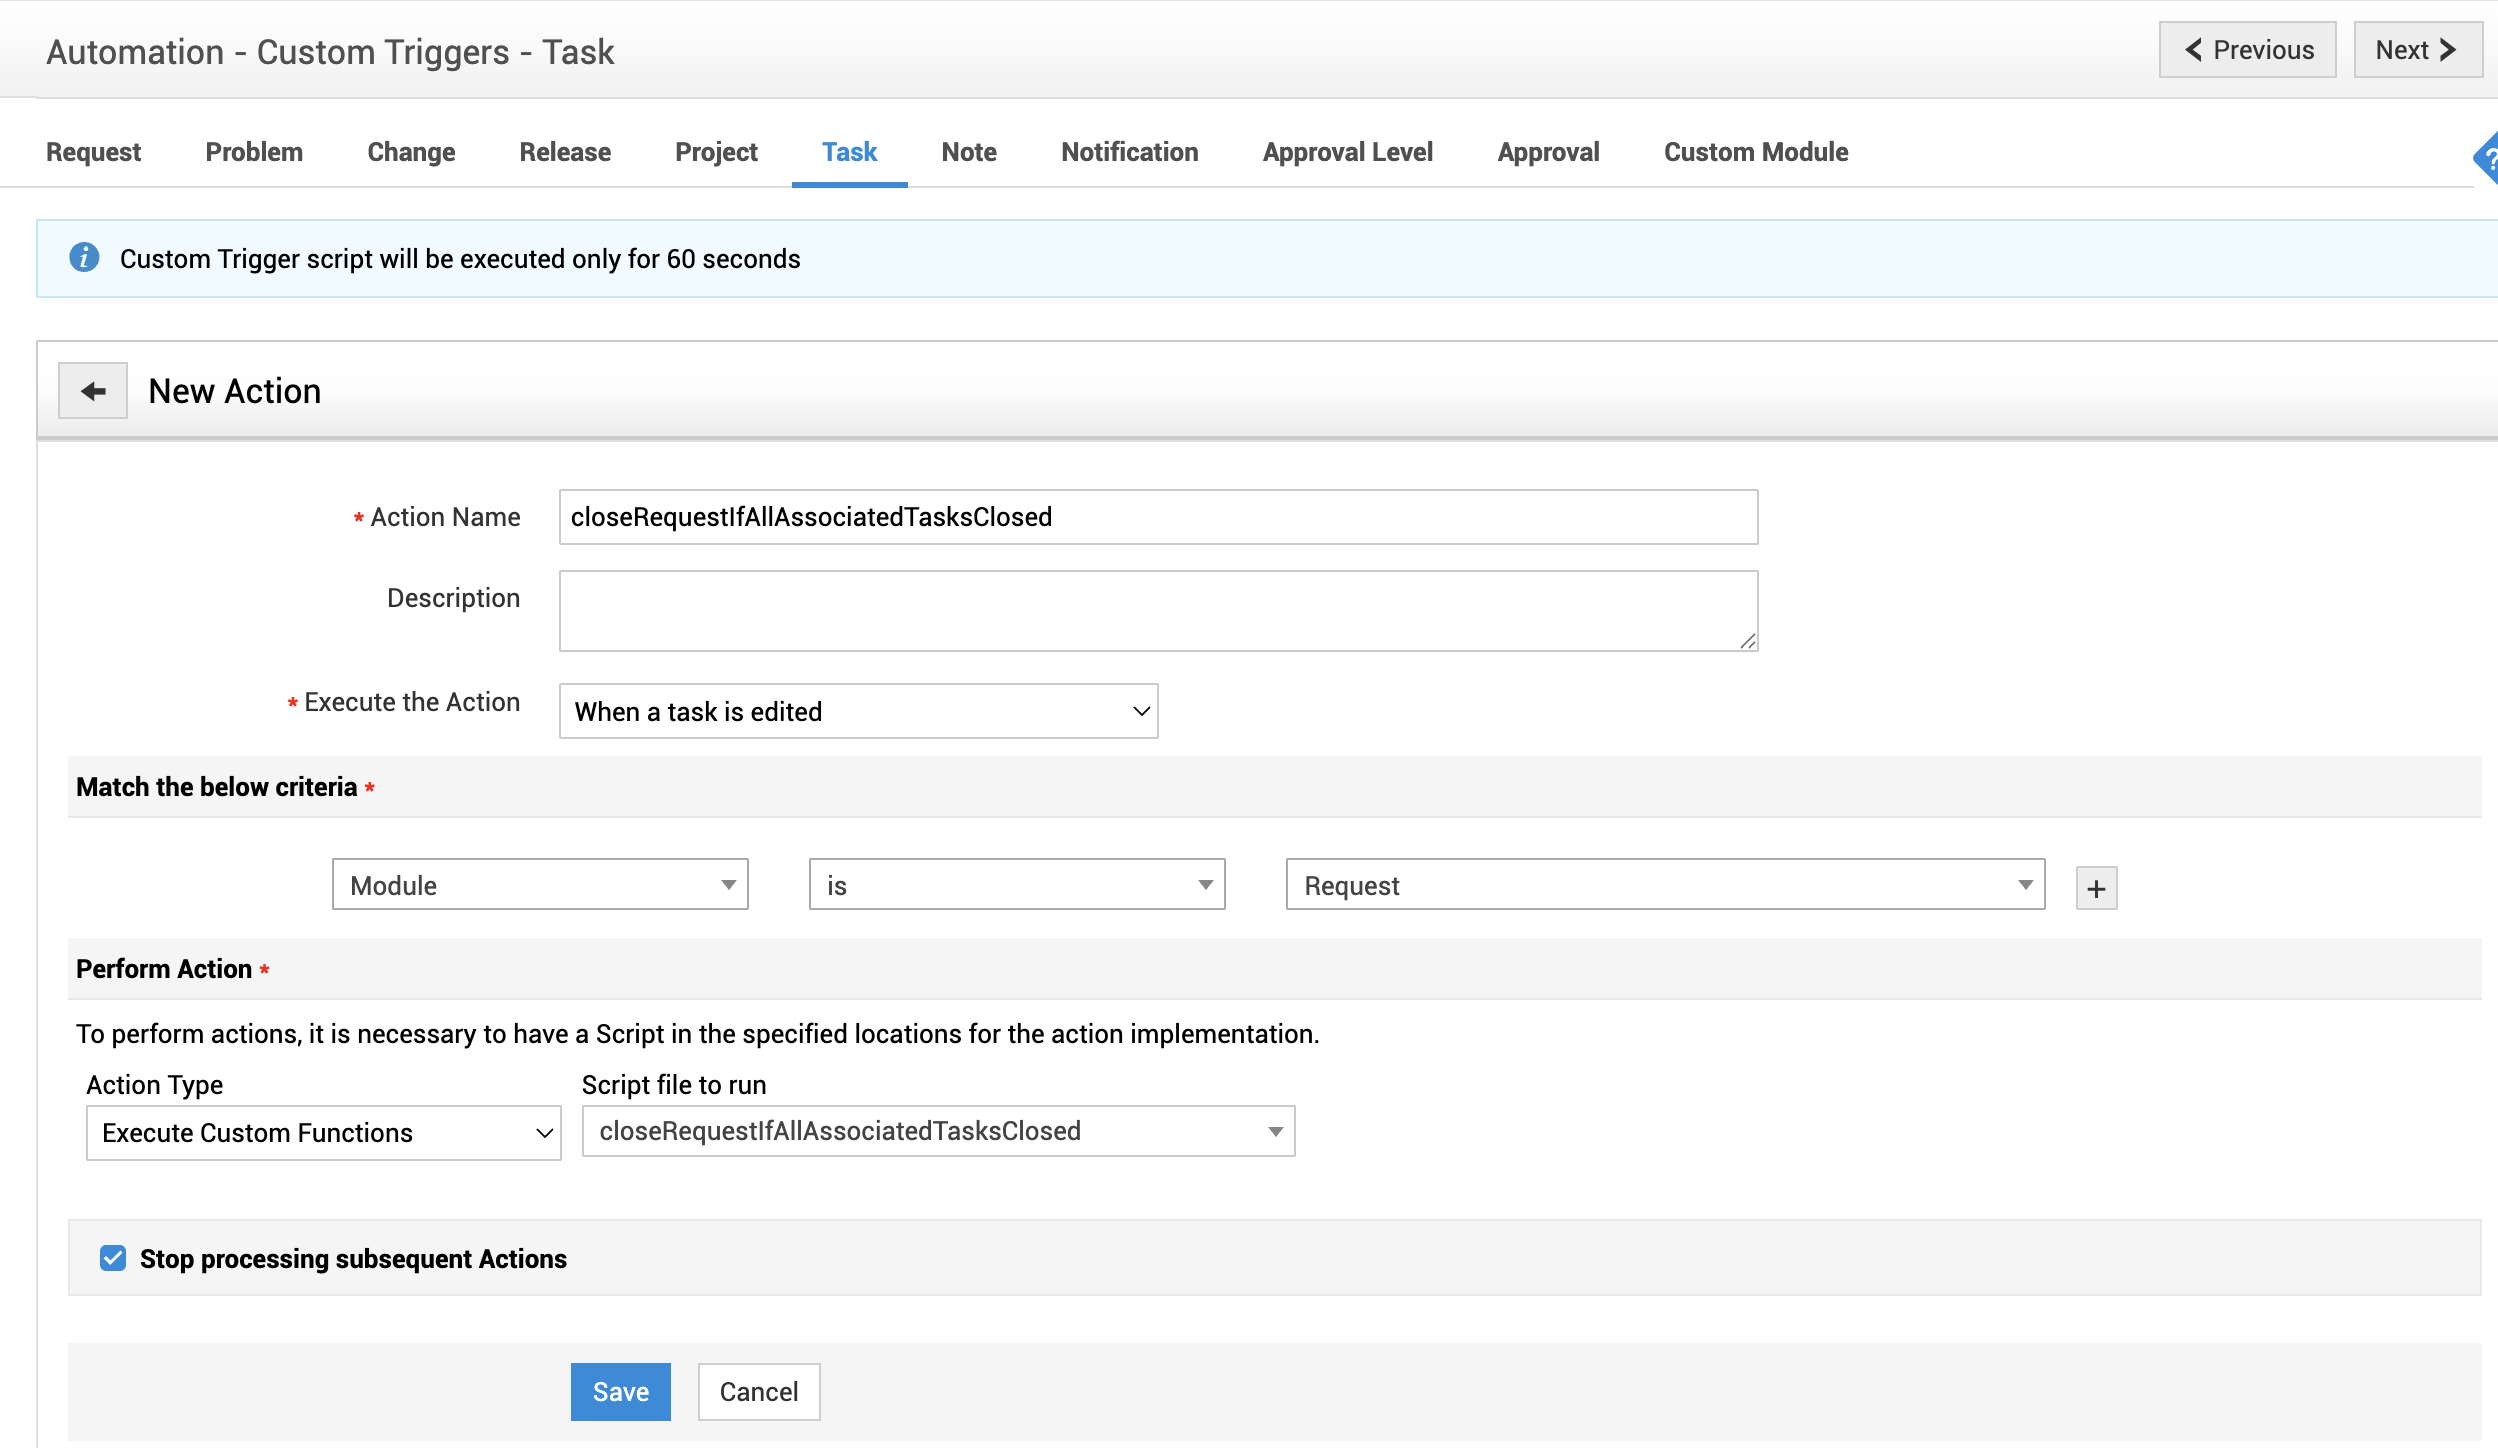Viewport: 2498px width, 1448px height.
Task: Expand Script file to run dropdown
Action: (938, 1131)
